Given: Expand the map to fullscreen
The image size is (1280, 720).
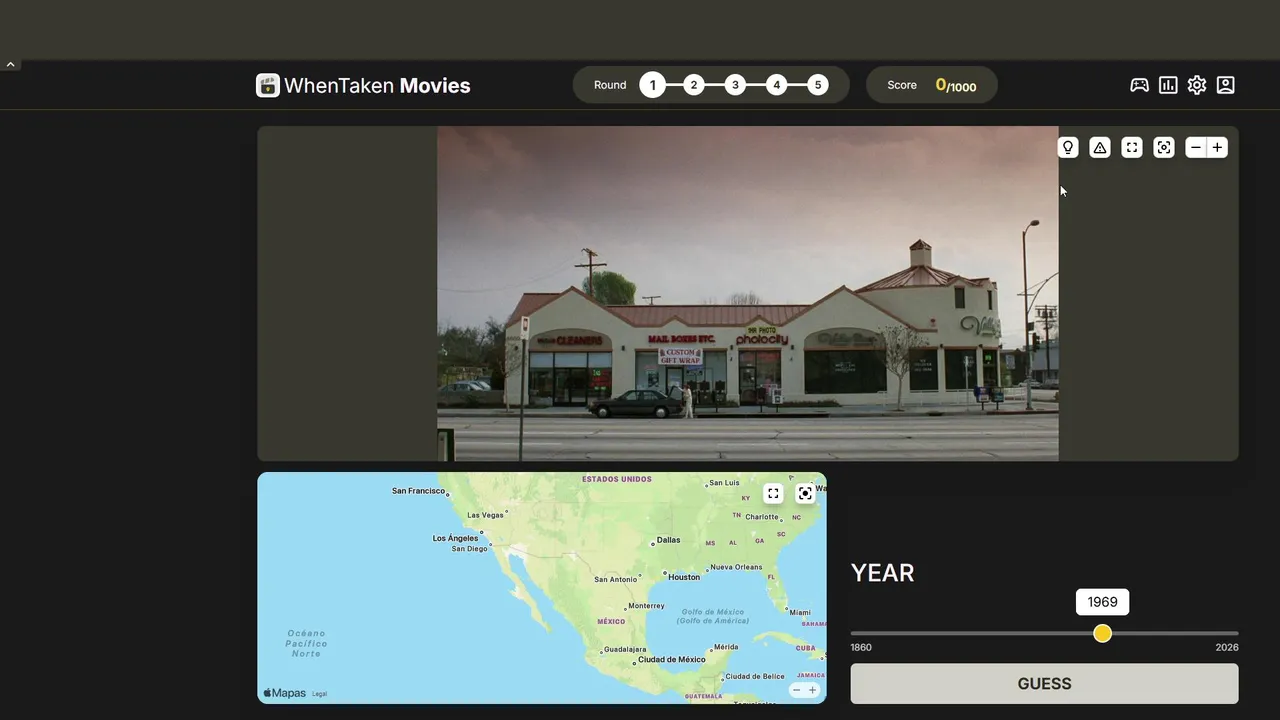Looking at the screenshot, I should click(773, 493).
